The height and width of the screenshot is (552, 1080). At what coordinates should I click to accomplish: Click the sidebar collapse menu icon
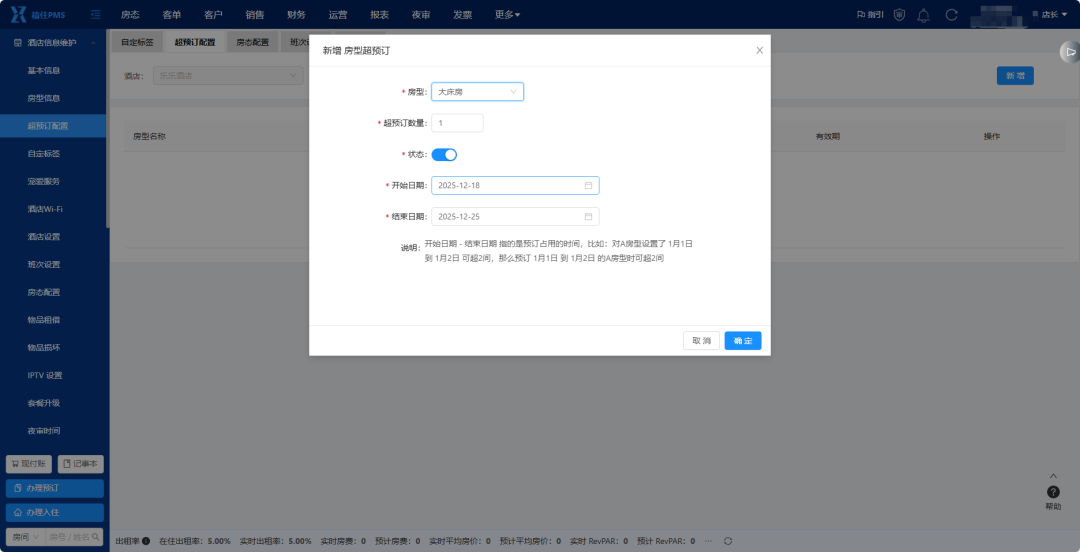click(x=96, y=14)
